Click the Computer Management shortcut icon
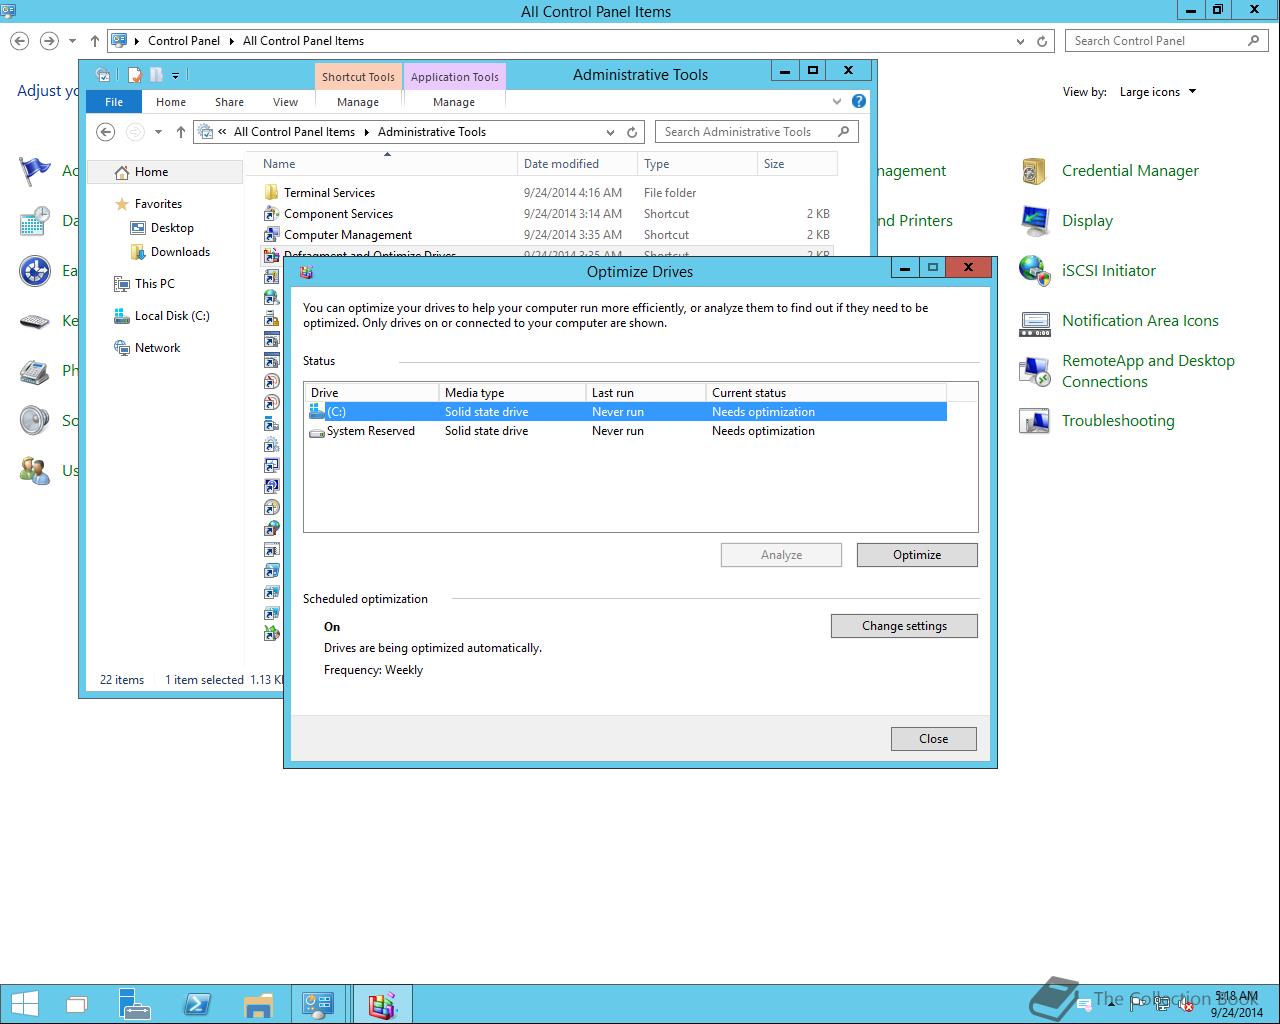The image size is (1280, 1024). coord(271,235)
